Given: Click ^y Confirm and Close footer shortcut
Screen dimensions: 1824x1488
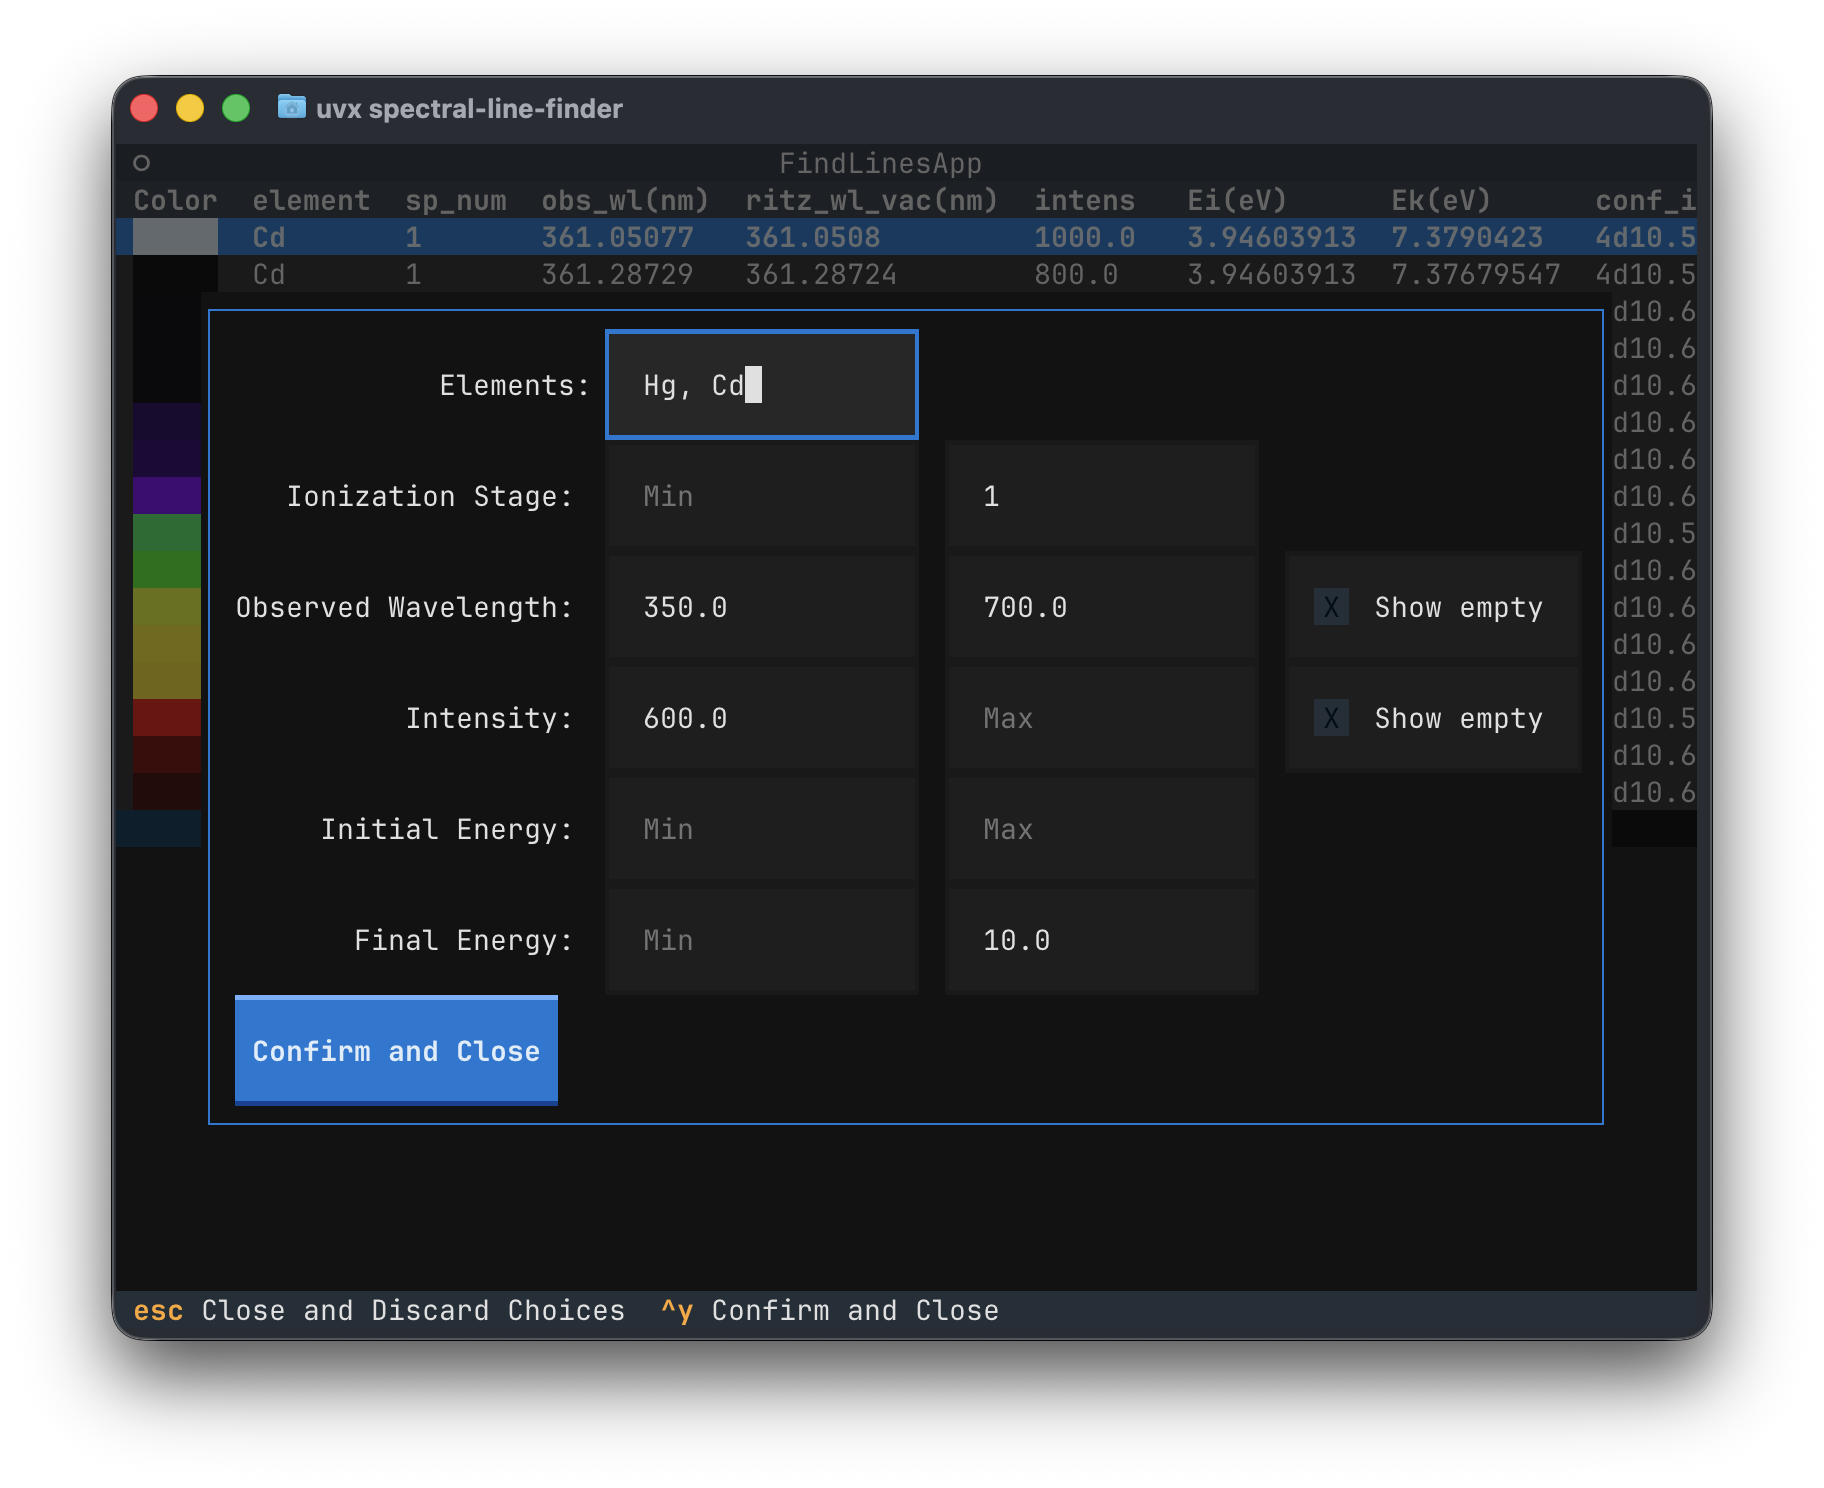Looking at the screenshot, I should point(830,1310).
